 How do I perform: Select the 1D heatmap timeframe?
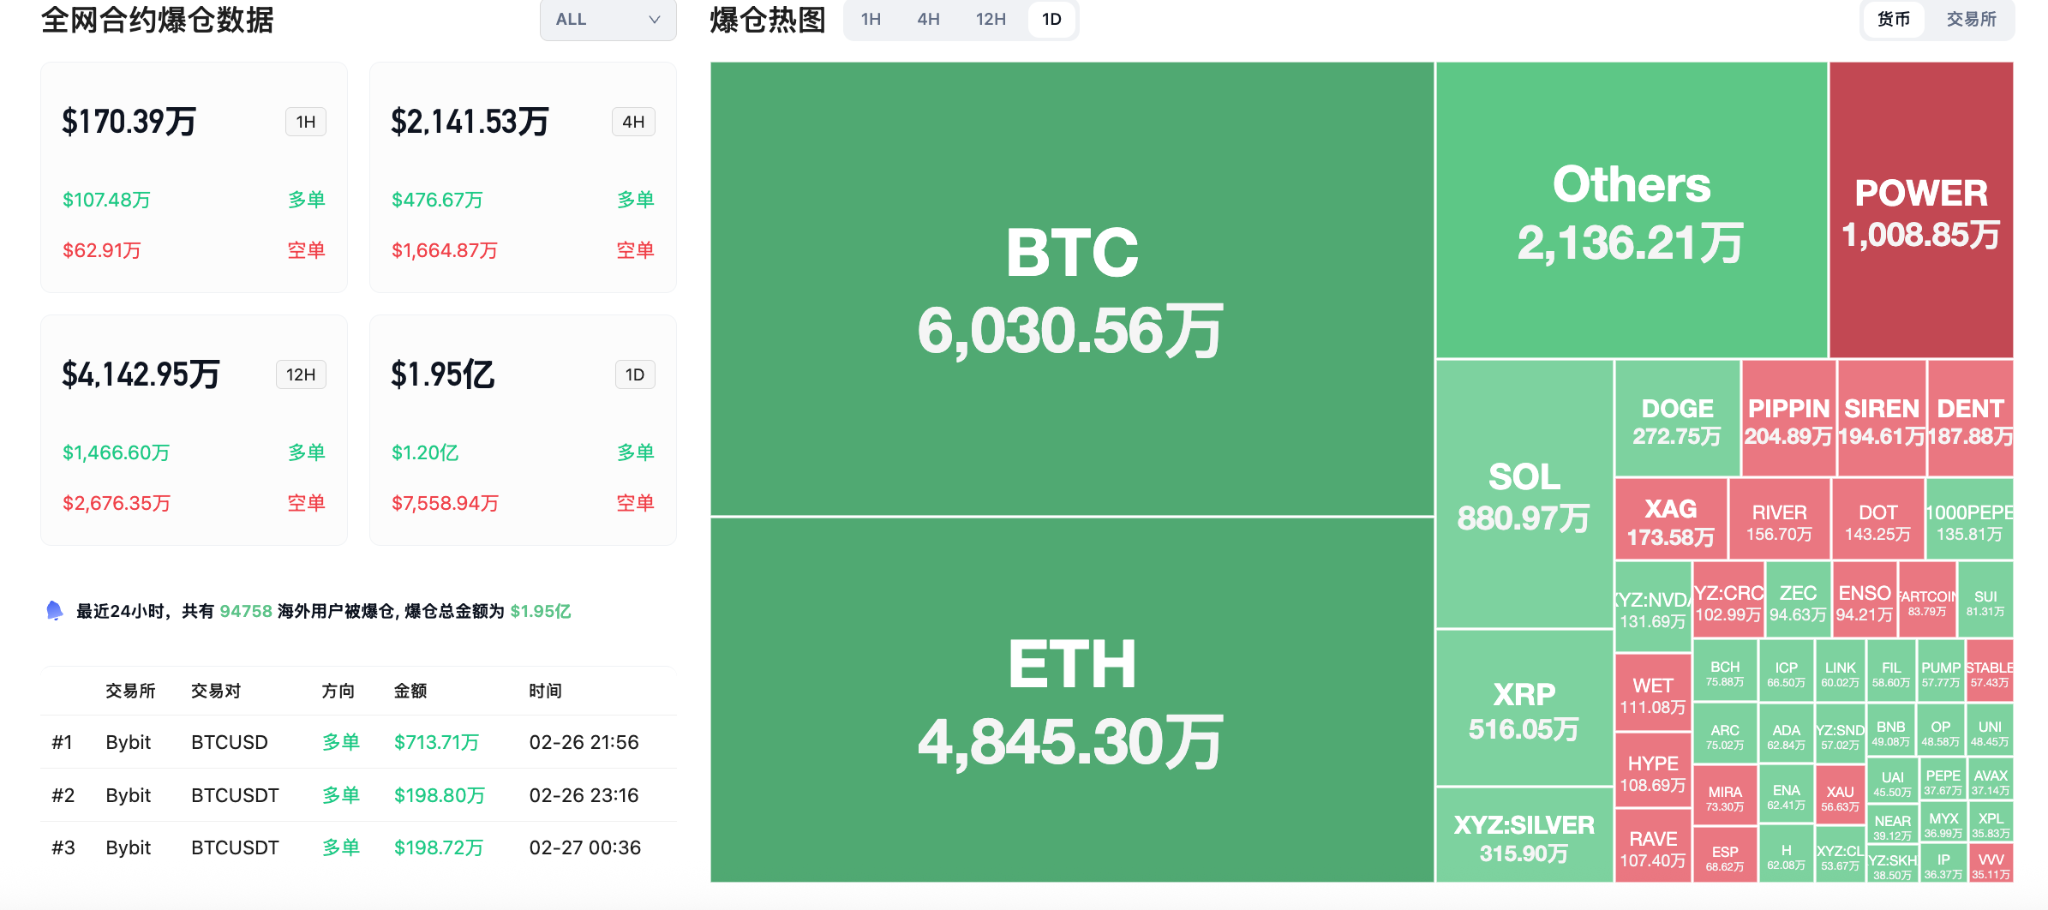1051,20
